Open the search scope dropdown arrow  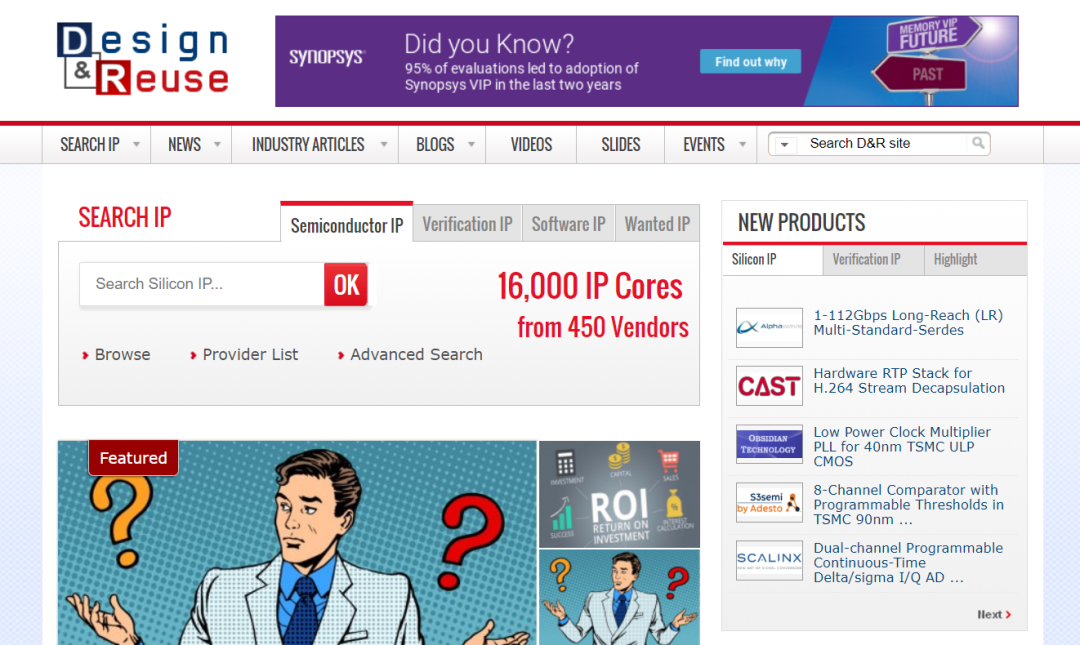[784, 145]
